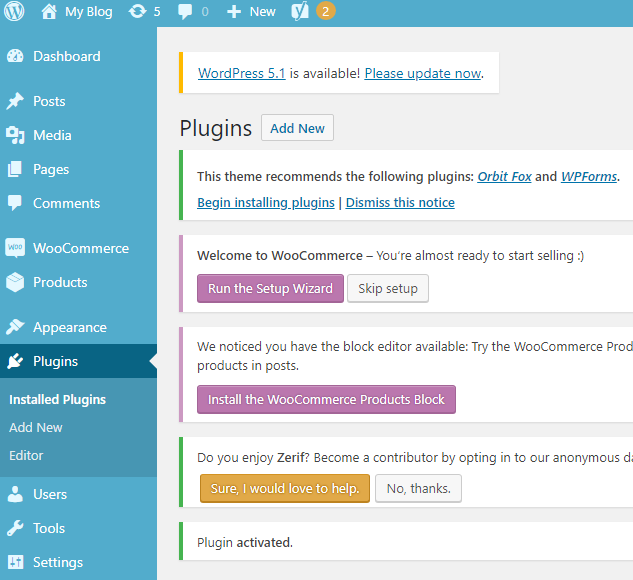The width and height of the screenshot is (633, 580).
Task: Click Run the Setup Wizard button
Action: (270, 288)
